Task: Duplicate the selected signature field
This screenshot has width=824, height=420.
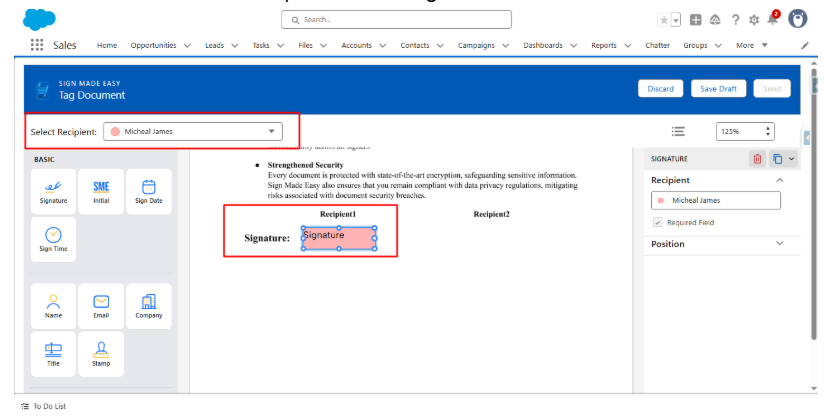Action: (x=777, y=159)
